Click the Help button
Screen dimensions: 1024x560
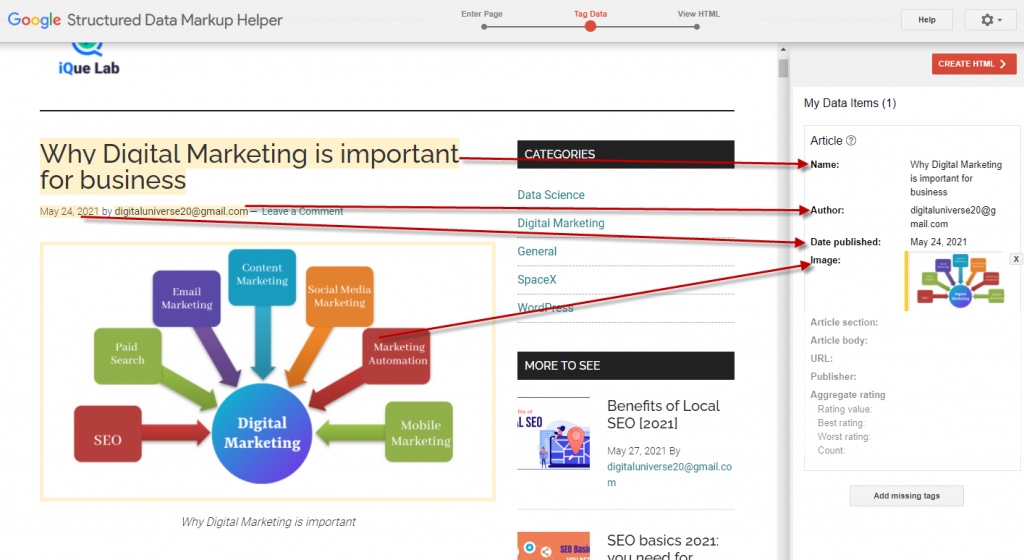coord(926,20)
